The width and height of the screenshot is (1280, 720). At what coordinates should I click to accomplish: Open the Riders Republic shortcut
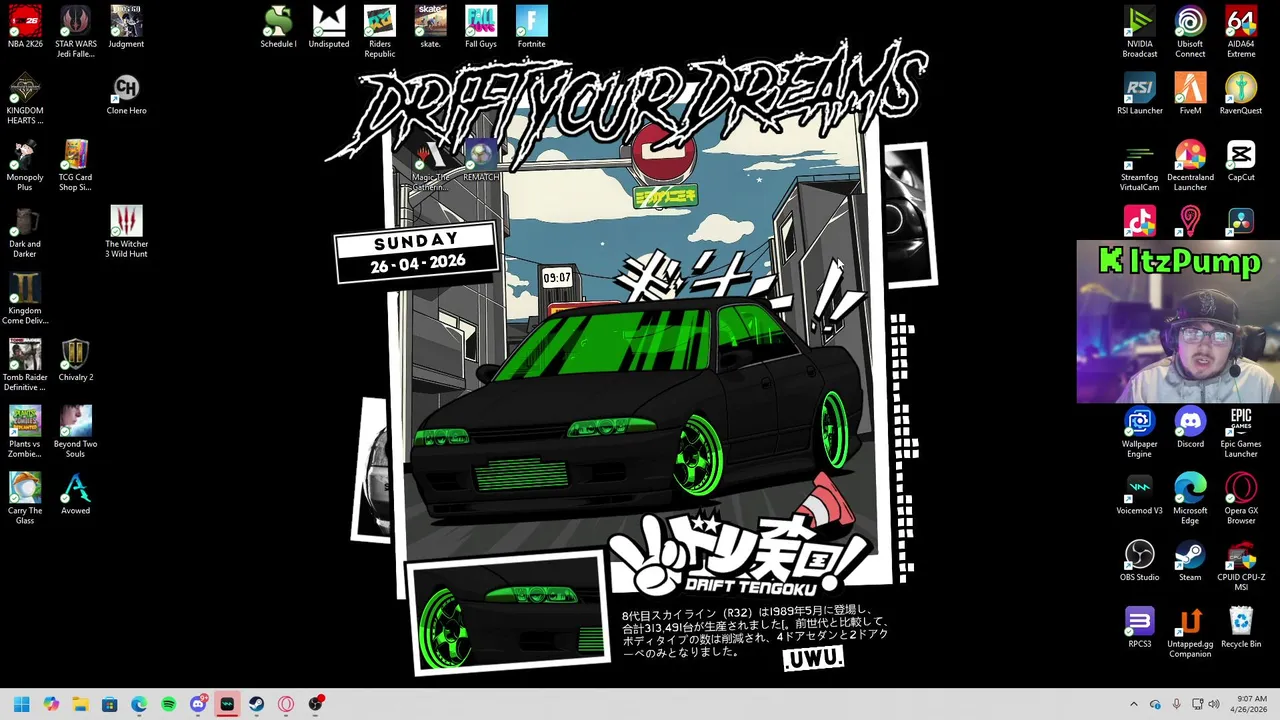380,32
